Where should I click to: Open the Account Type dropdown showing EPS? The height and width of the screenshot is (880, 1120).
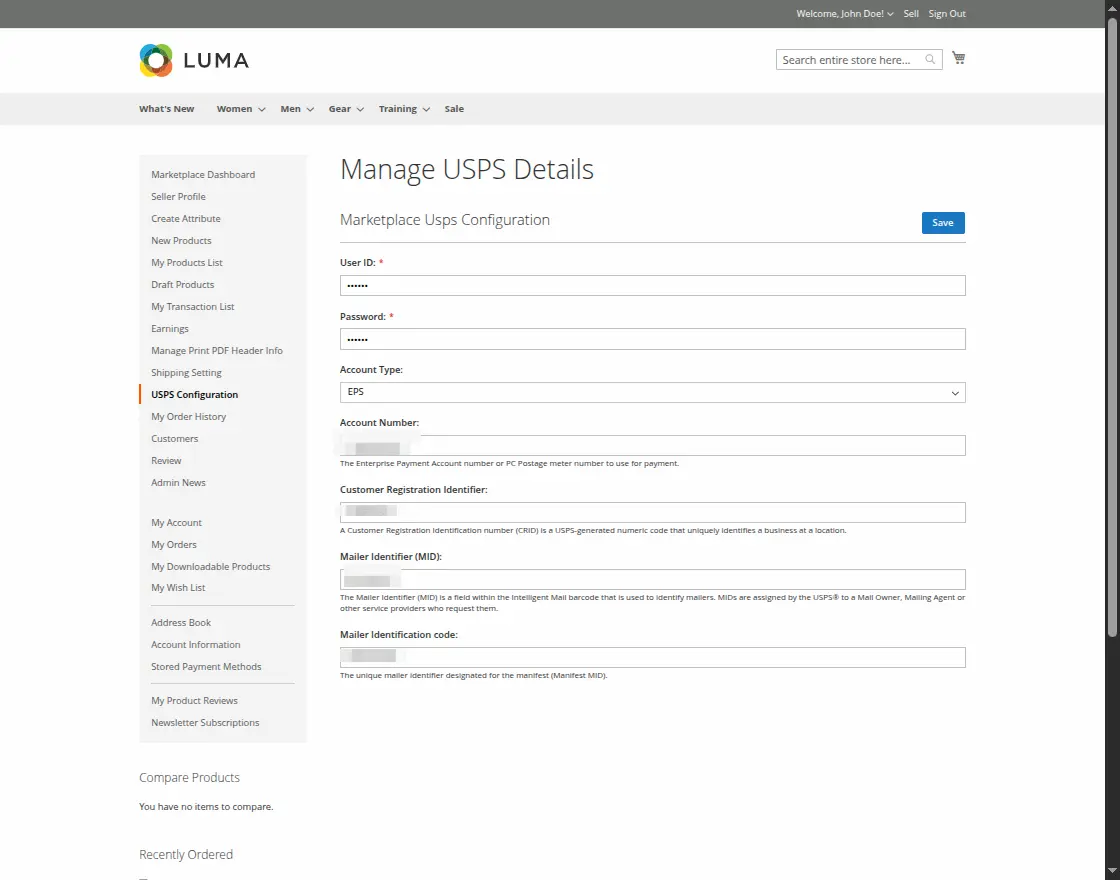(x=652, y=392)
